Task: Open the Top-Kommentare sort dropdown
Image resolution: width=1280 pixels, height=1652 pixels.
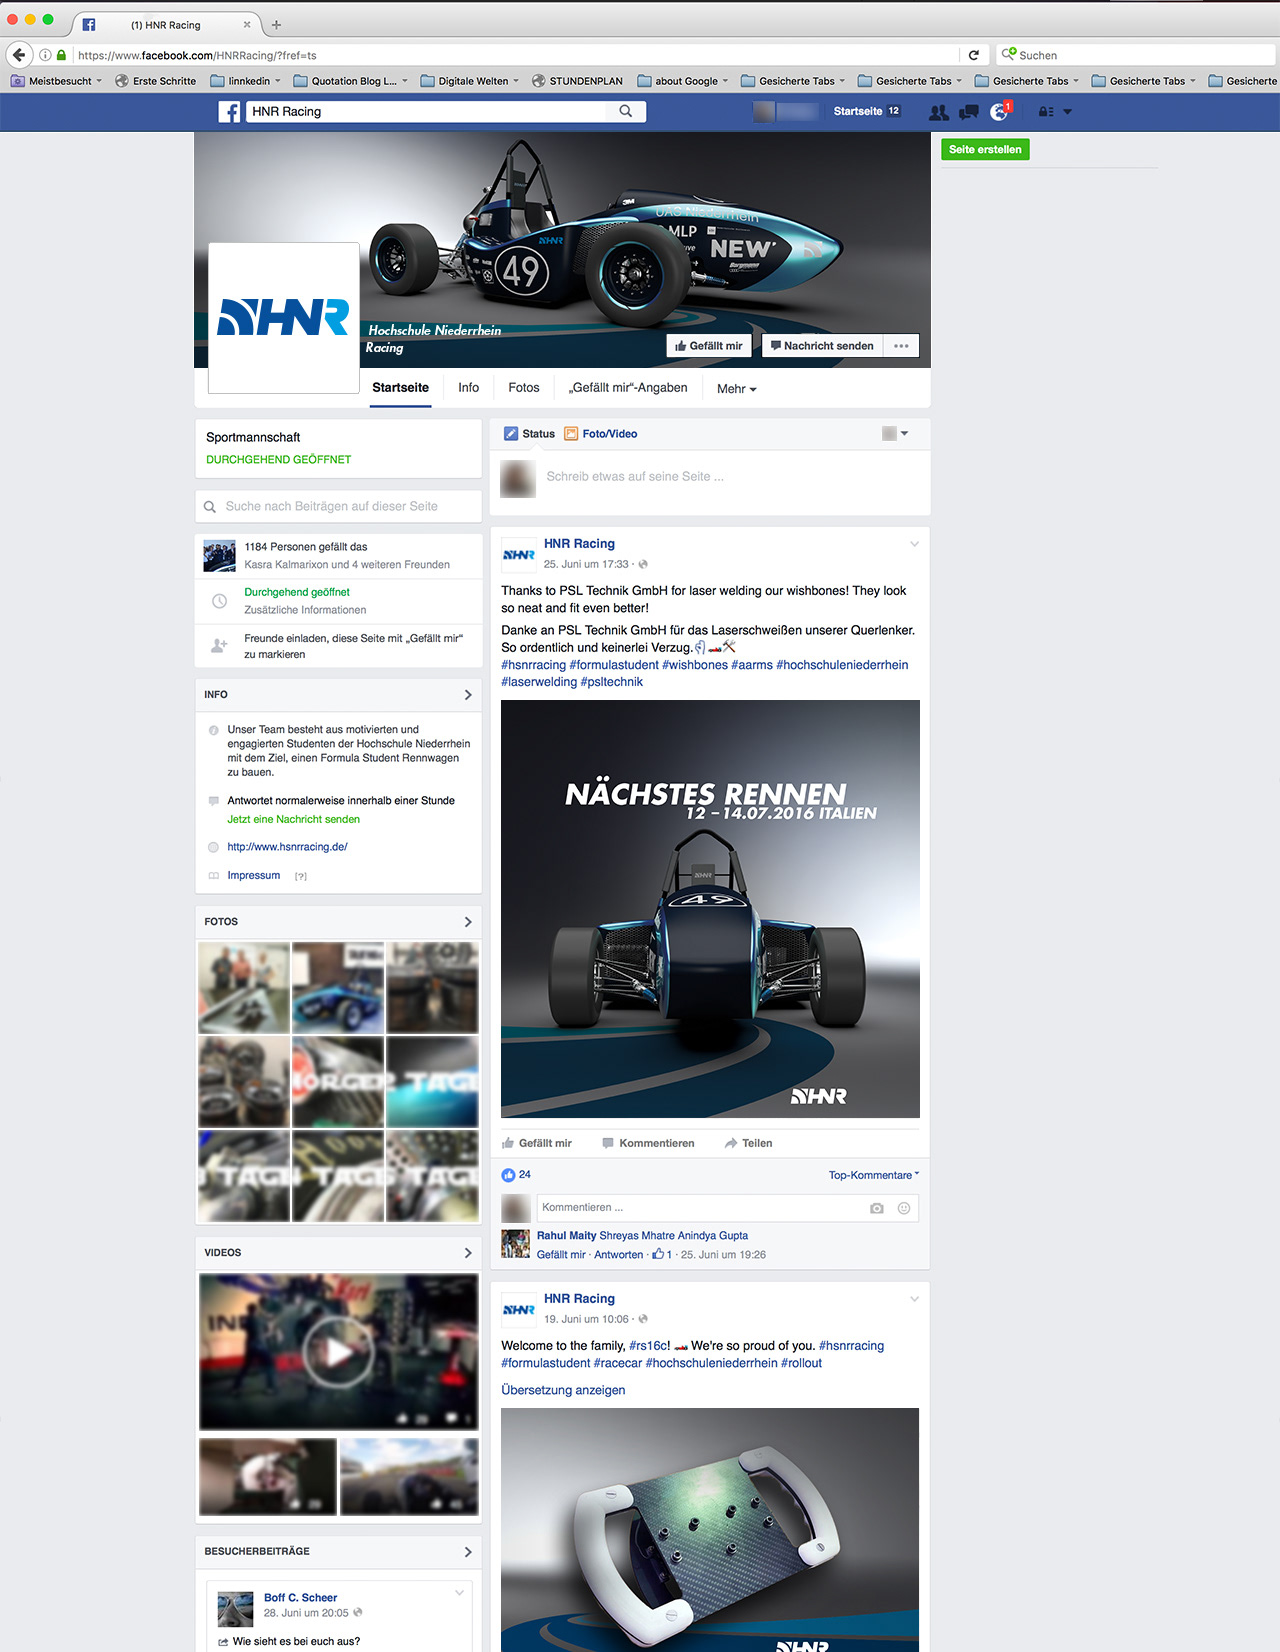Action: coord(874,1175)
